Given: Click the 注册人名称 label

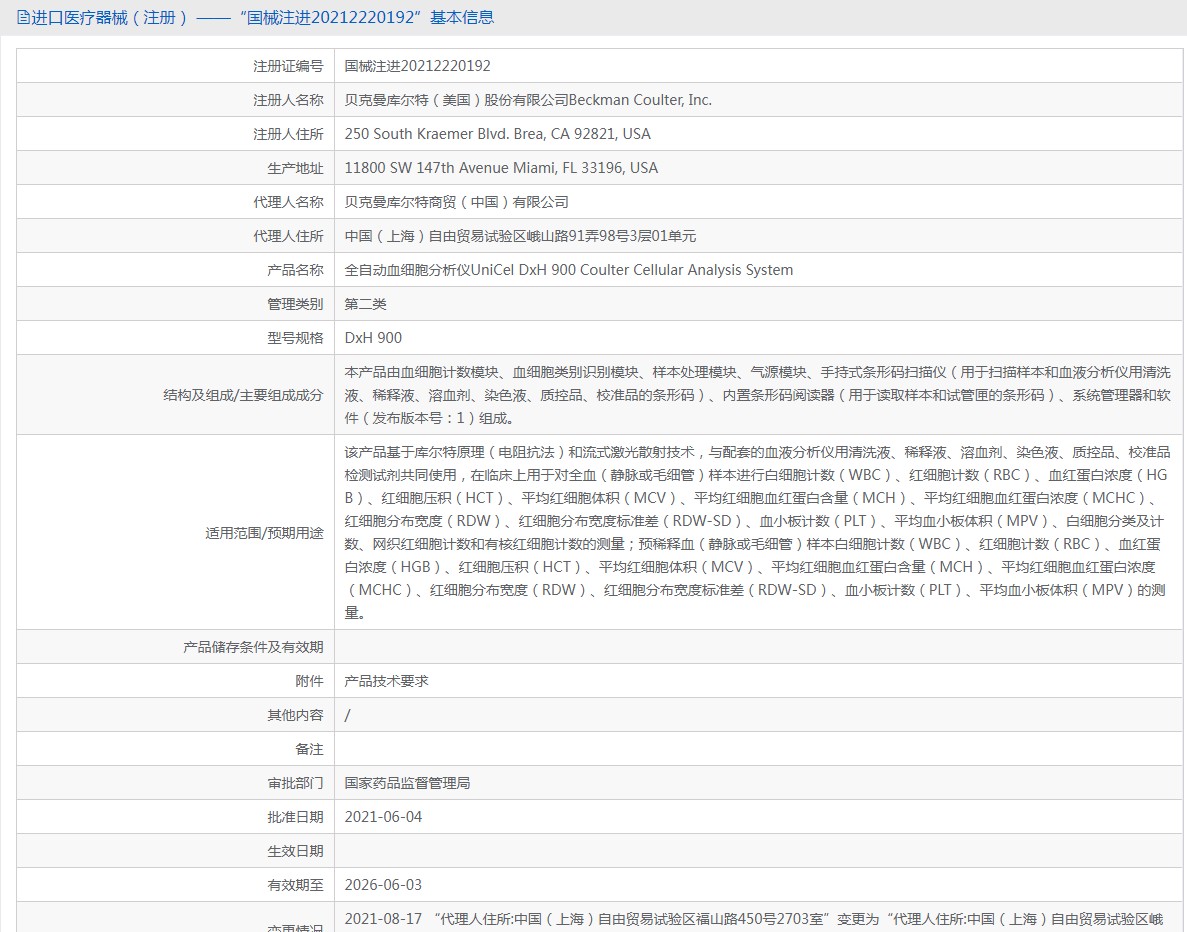Looking at the screenshot, I should pyautogui.click(x=288, y=100).
